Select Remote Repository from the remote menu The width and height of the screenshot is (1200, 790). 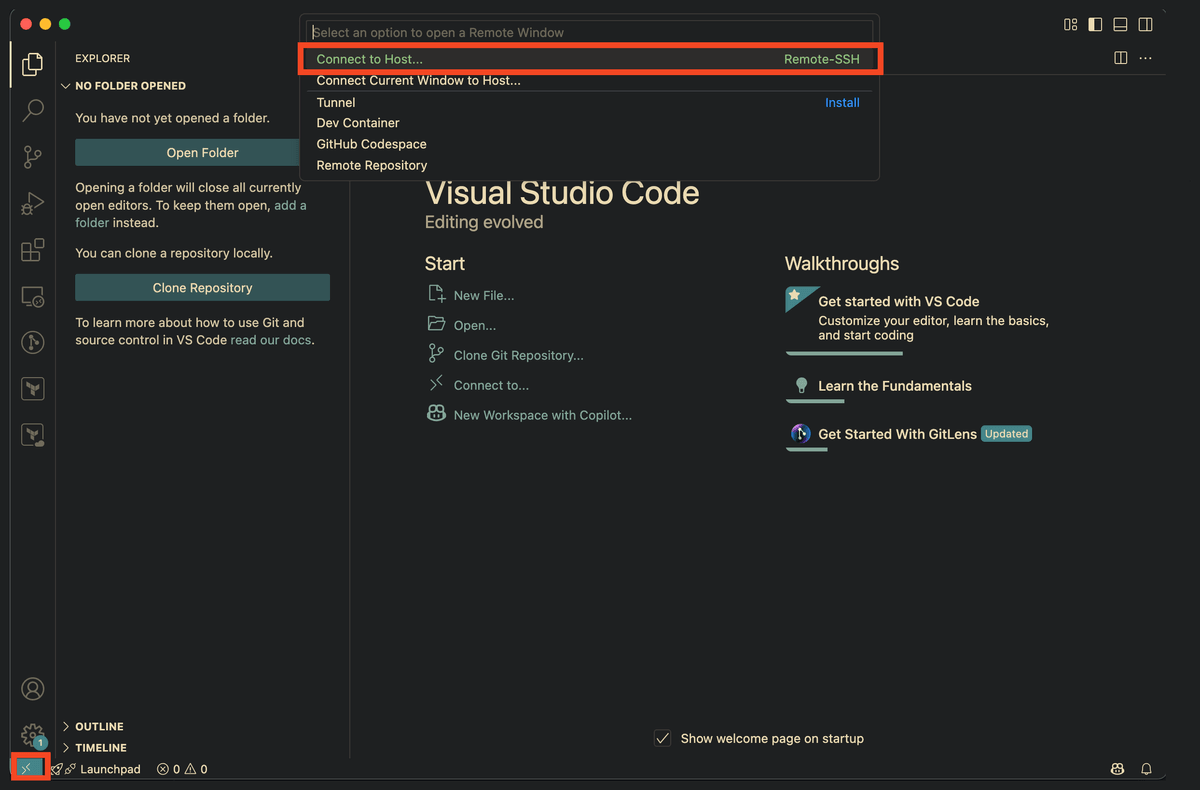pos(371,164)
